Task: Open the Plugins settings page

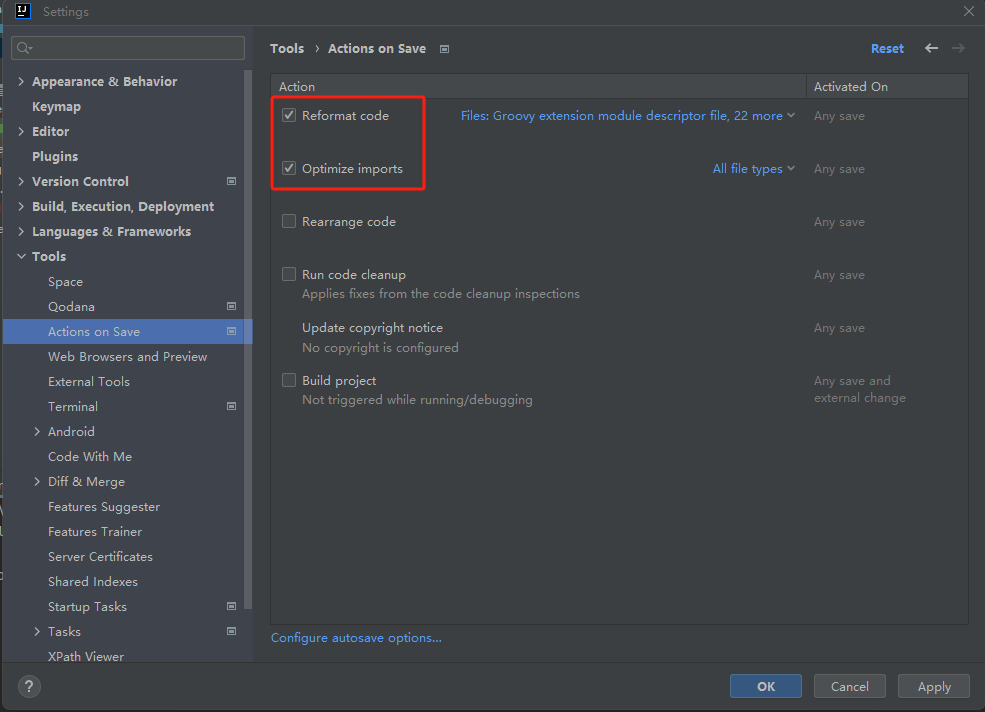Action: point(54,157)
